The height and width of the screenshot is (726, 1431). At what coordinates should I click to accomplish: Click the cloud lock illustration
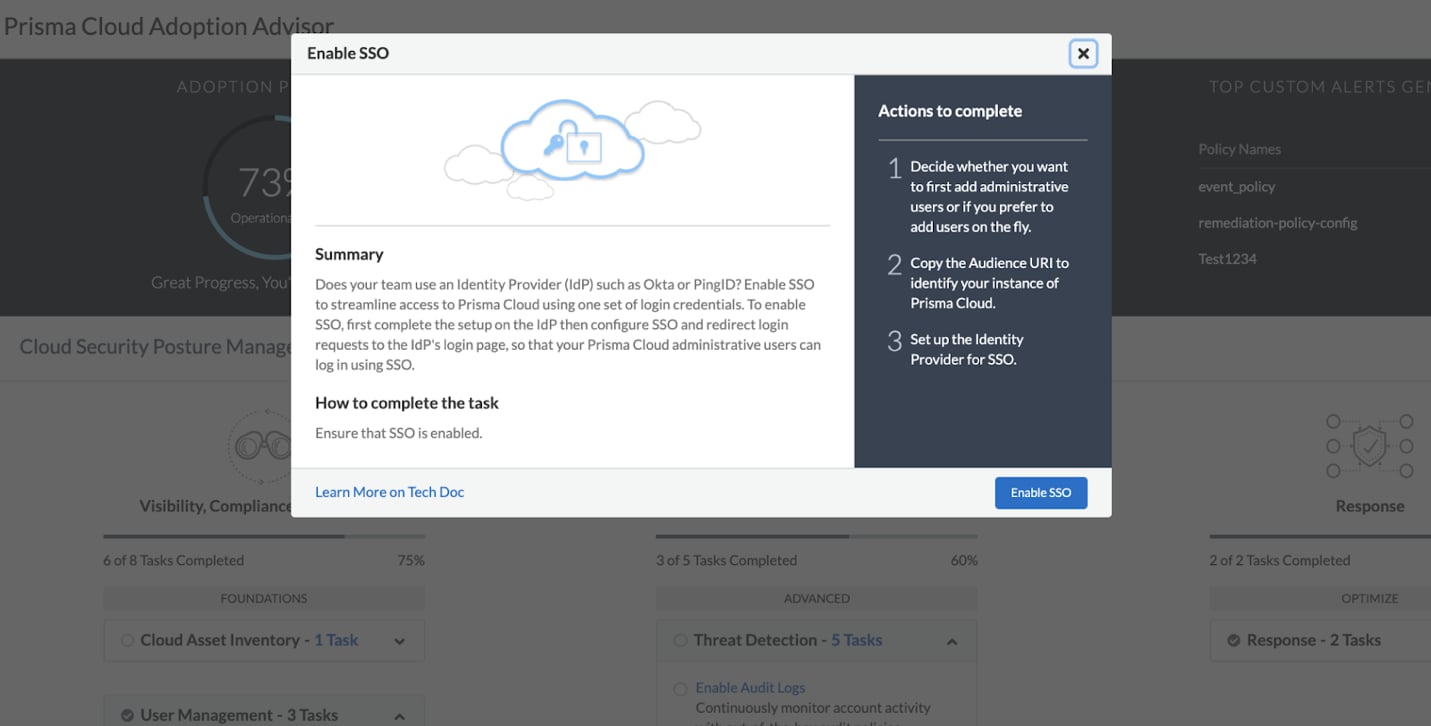click(x=572, y=149)
